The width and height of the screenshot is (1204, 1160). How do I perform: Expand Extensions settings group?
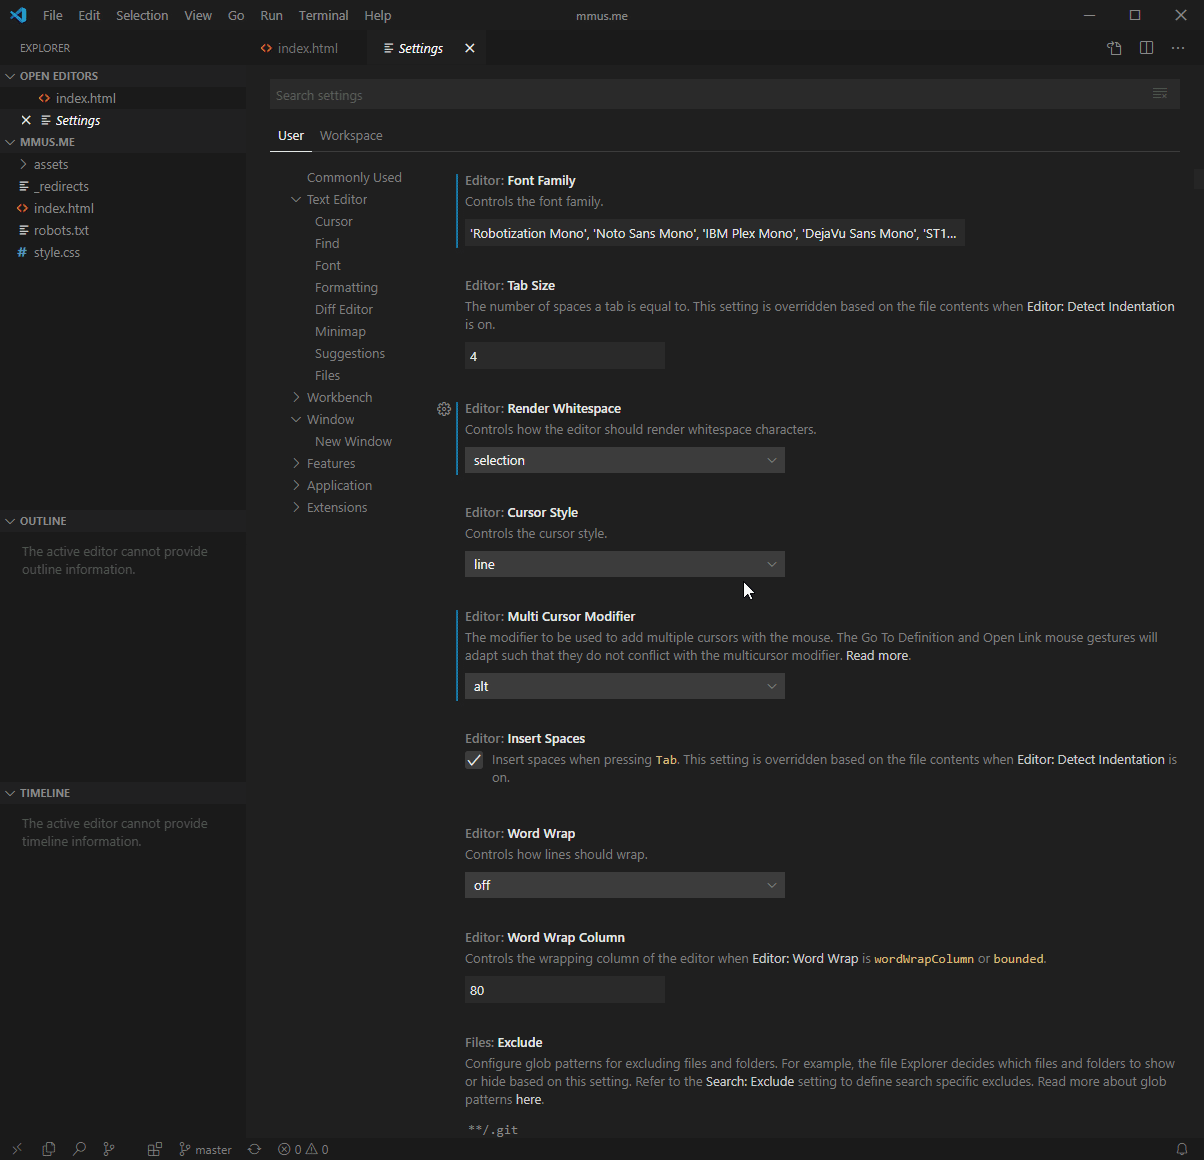[296, 507]
